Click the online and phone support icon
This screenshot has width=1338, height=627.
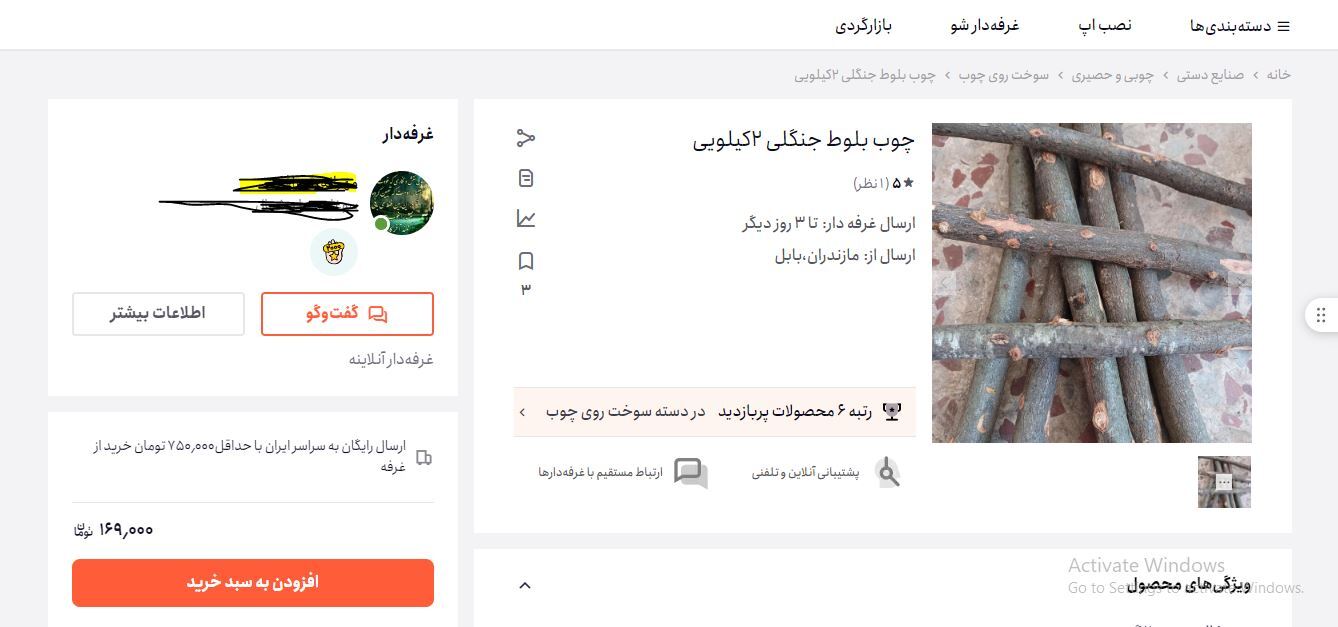(887, 472)
